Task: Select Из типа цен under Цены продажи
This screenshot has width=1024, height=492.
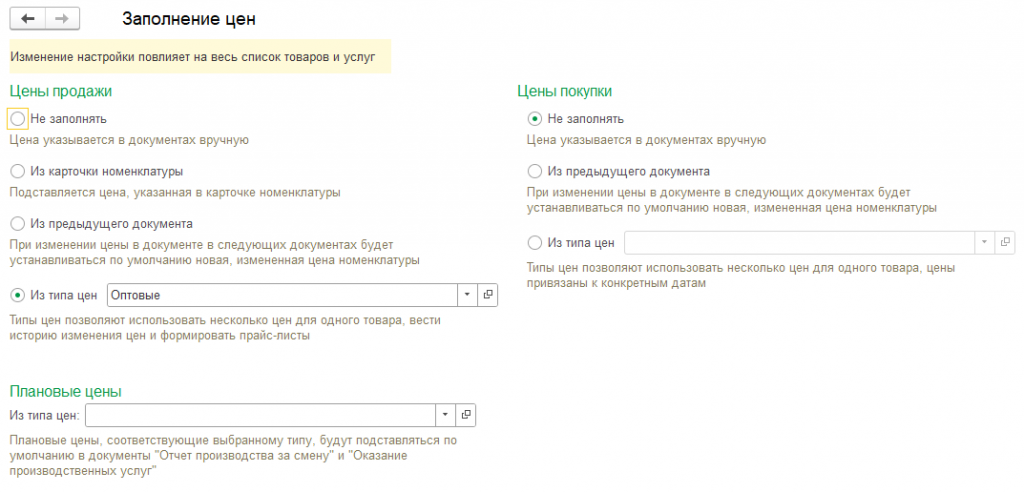Action: (18, 295)
